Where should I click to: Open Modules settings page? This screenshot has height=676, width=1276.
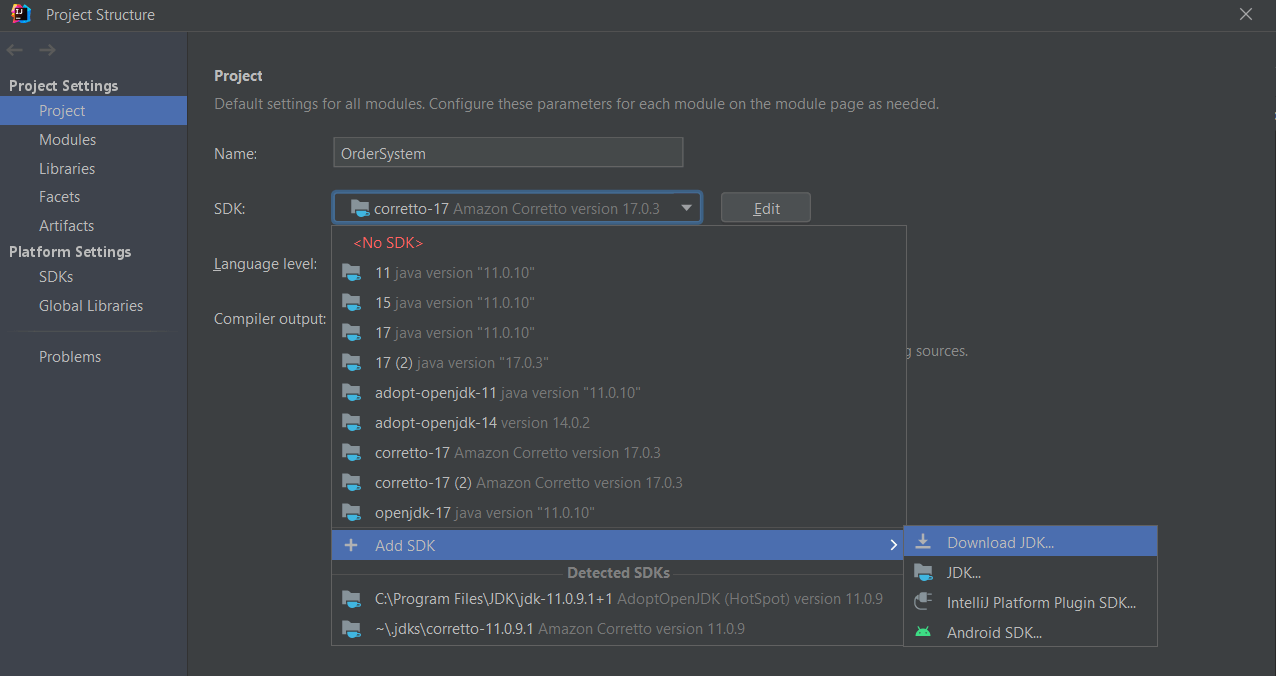point(93,139)
